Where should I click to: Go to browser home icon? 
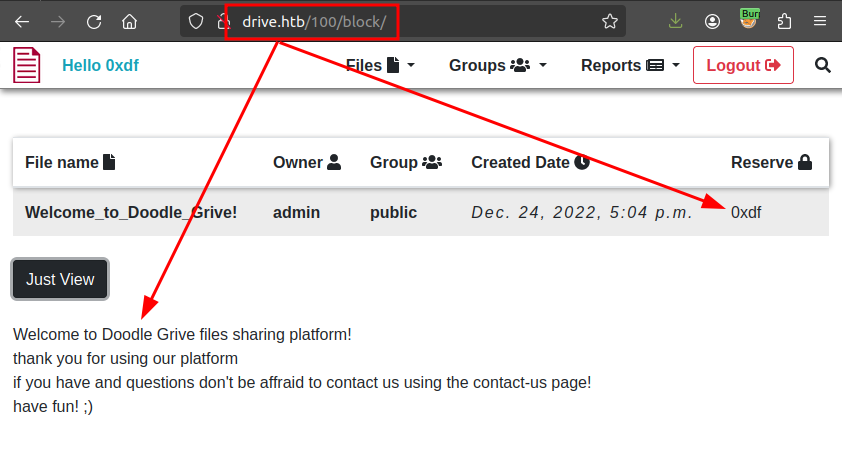[x=129, y=21]
